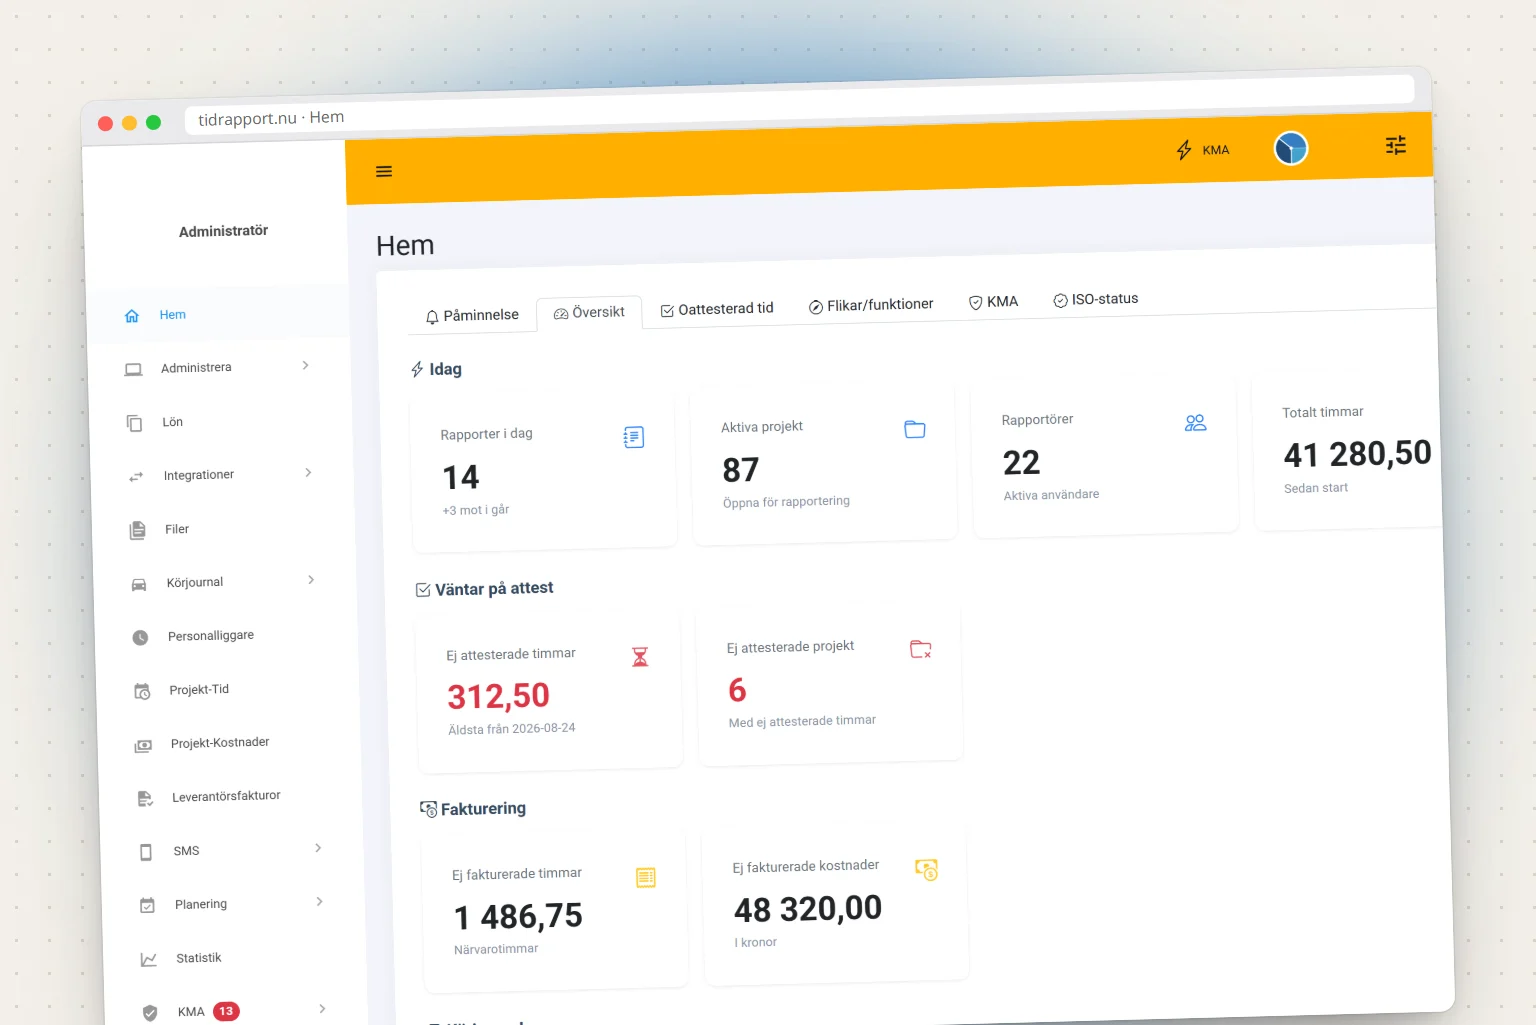This screenshot has width=1536, height=1025.
Task: Expand the Planering submenu chevron
Action: click(x=320, y=901)
